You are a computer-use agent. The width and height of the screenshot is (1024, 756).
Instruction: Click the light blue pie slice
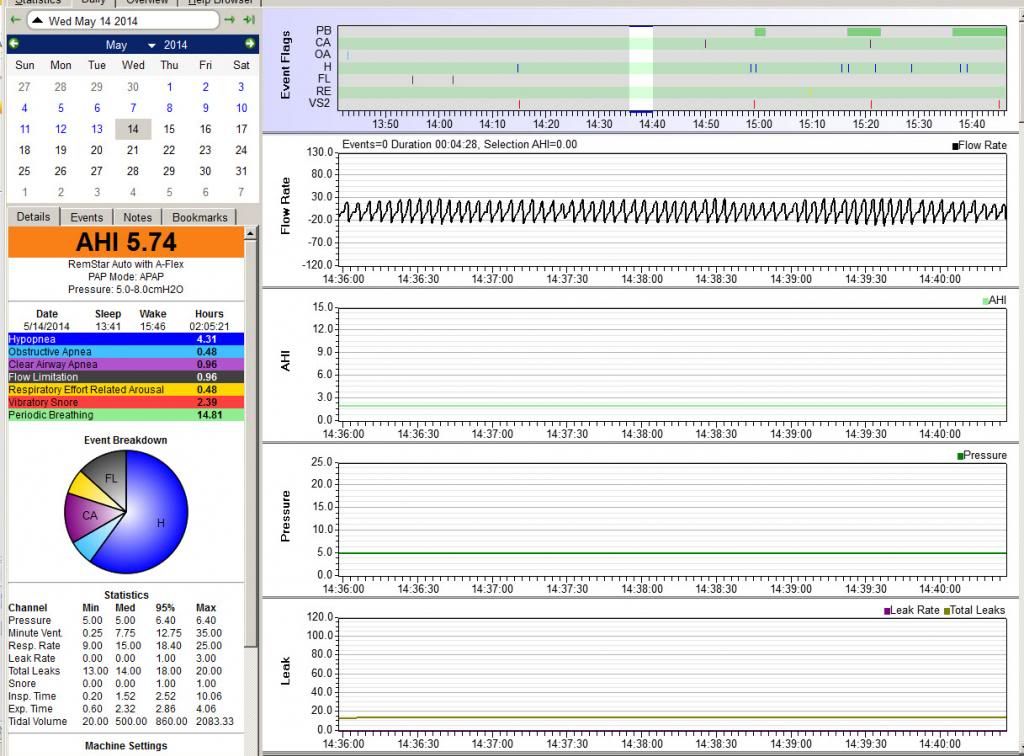[91, 545]
